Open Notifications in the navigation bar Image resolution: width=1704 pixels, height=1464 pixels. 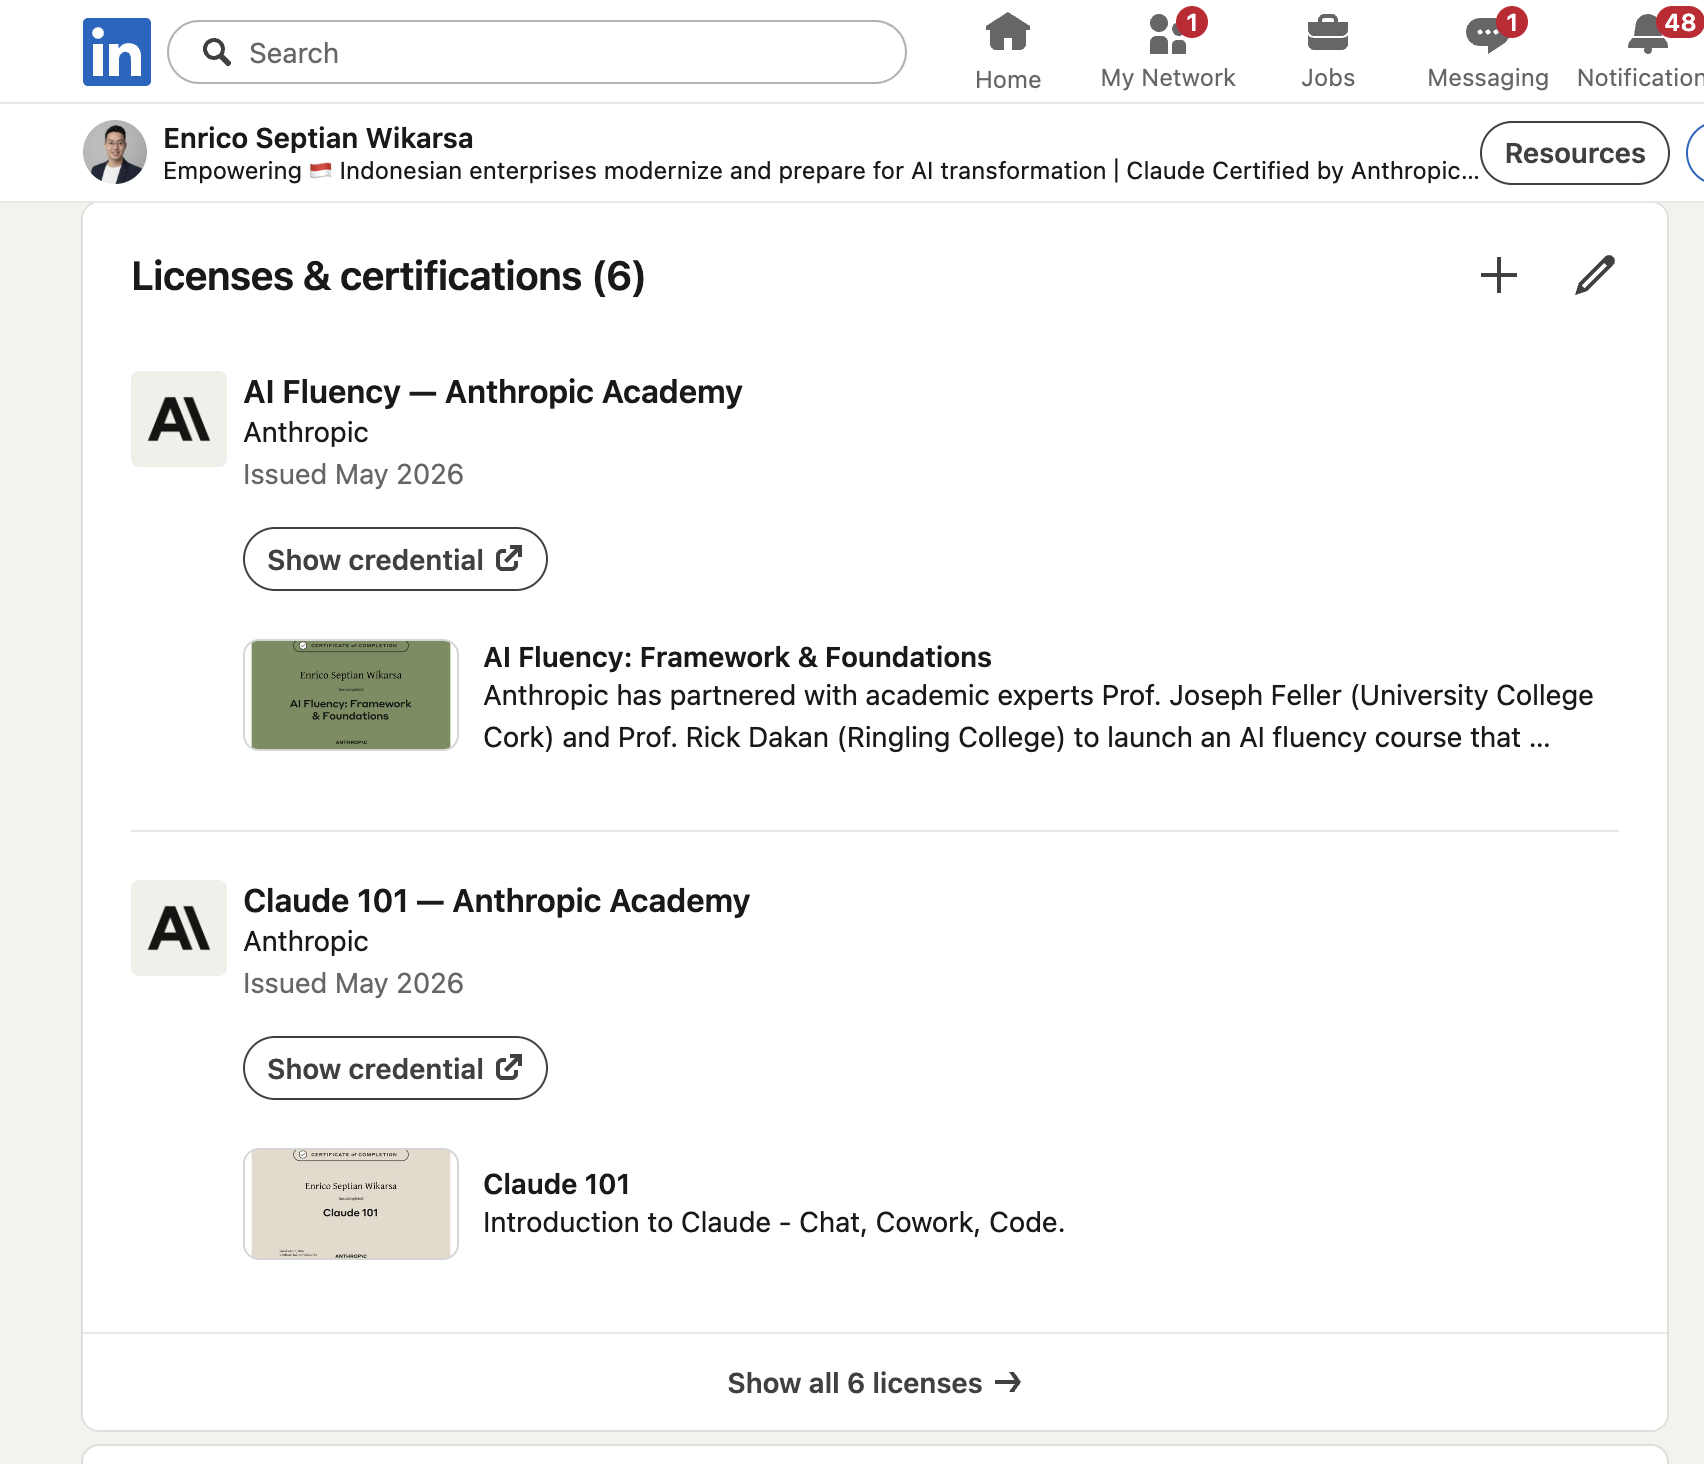[x=1641, y=52]
